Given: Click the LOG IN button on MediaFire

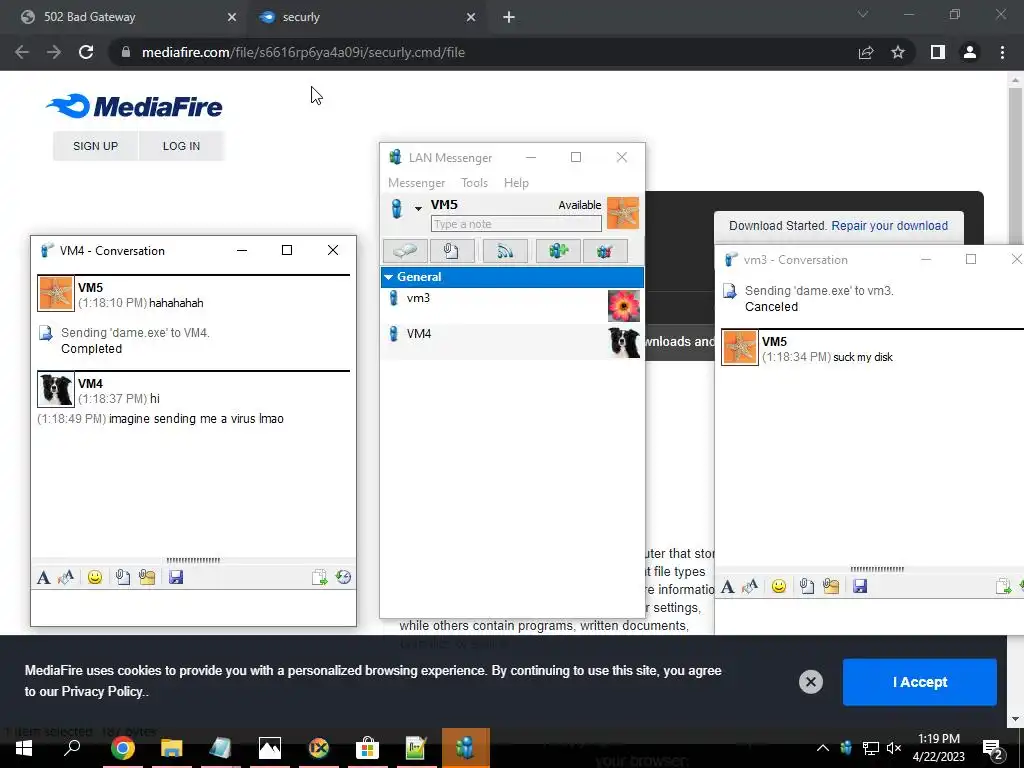Looking at the screenshot, I should (x=182, y=146).
